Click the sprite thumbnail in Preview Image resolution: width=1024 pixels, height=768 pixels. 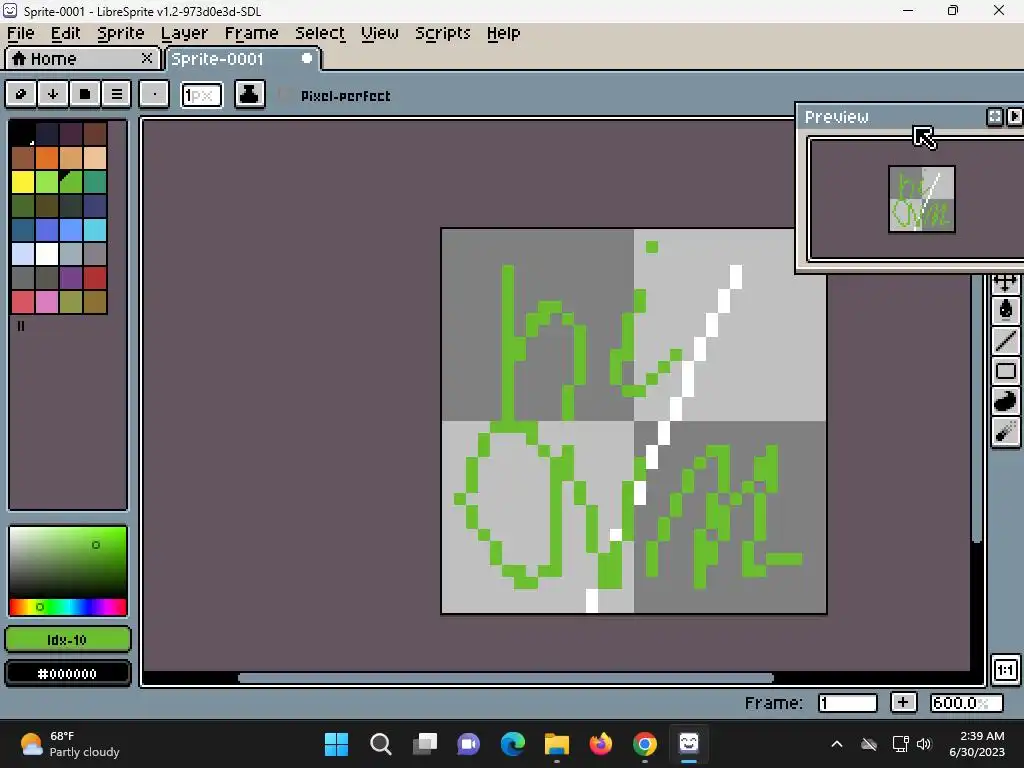coord(921,199)
